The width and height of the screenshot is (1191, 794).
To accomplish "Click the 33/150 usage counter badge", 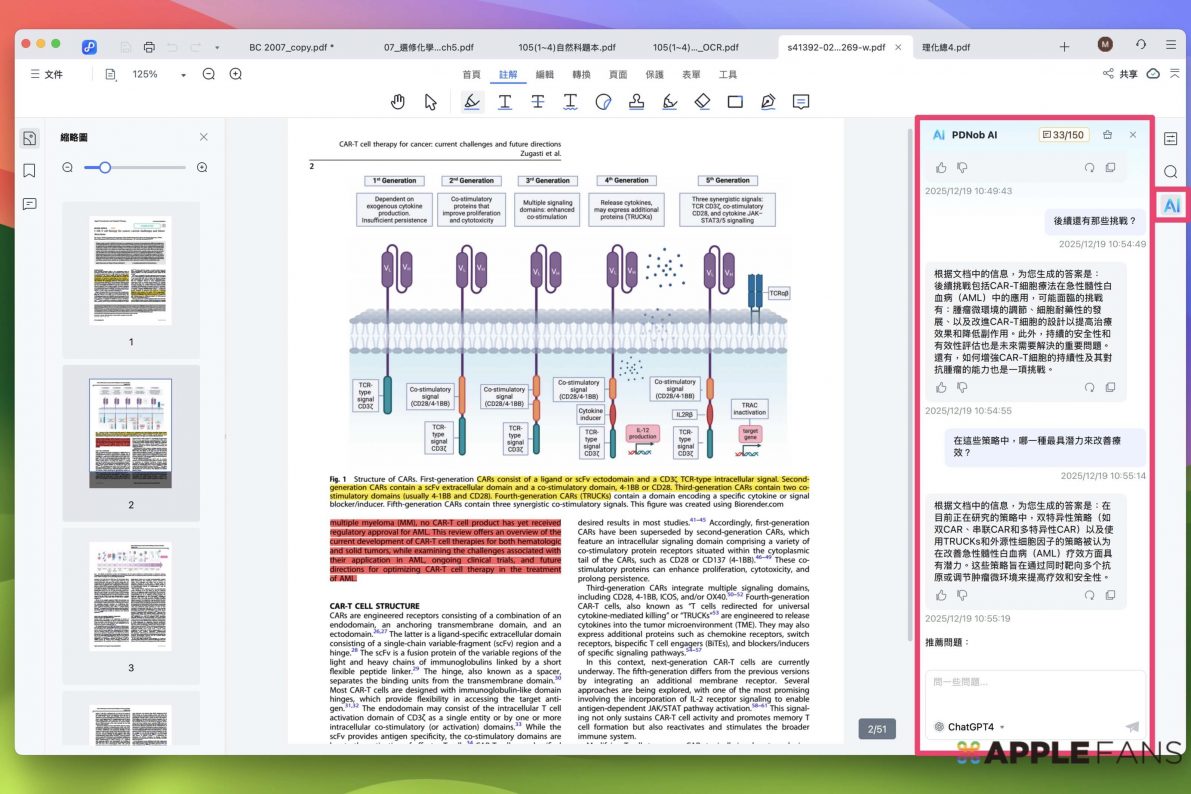I will [x=1063, y=135].
